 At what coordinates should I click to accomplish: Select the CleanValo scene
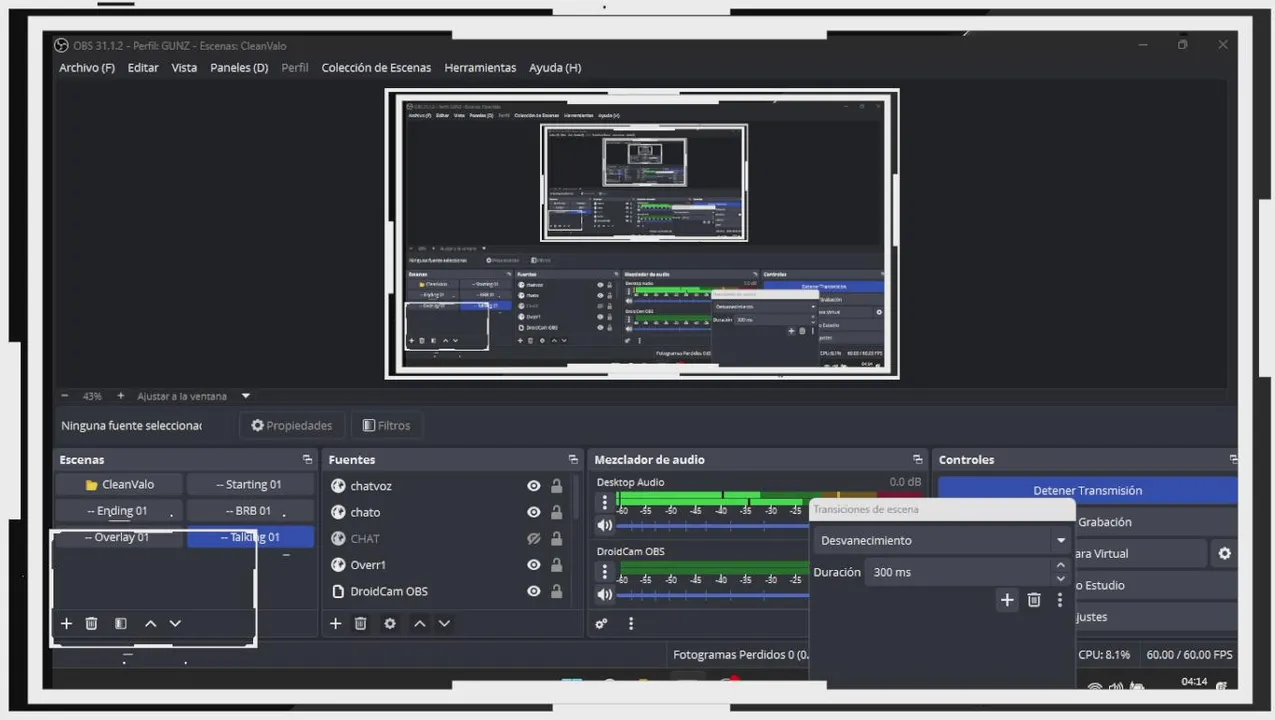point(119,484)
